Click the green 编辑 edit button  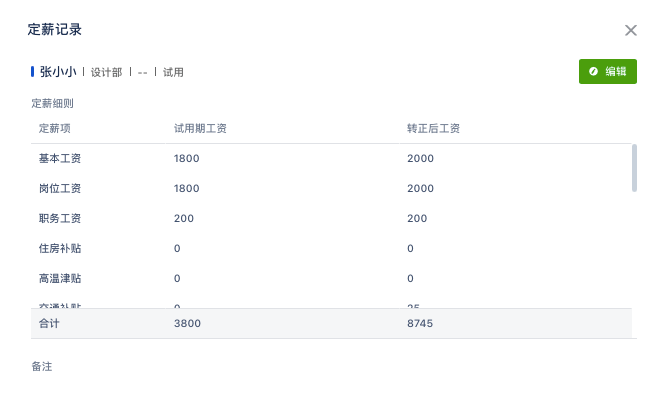608,71
